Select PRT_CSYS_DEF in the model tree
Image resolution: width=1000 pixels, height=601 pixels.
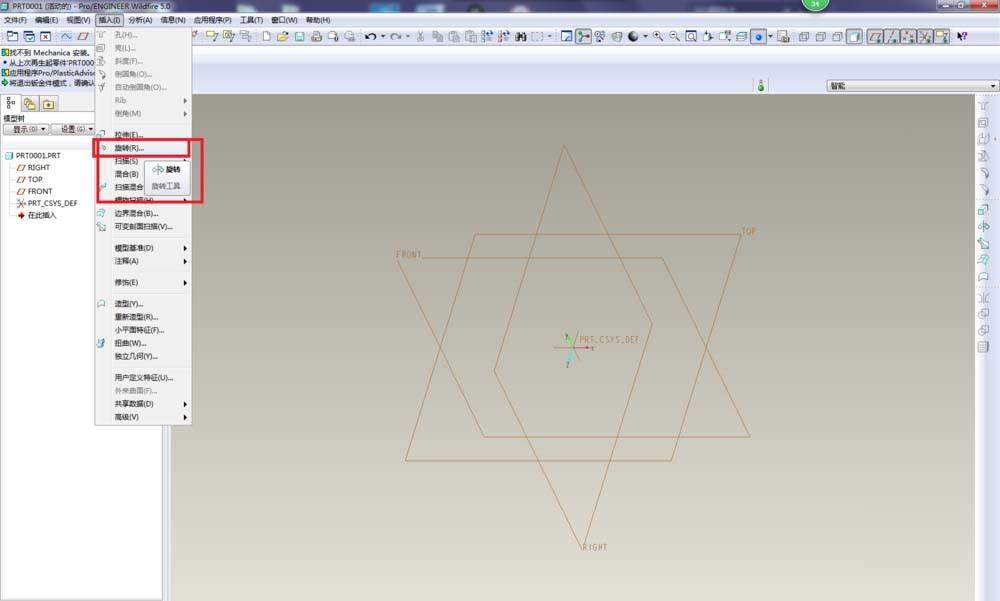tap(52, 203)
